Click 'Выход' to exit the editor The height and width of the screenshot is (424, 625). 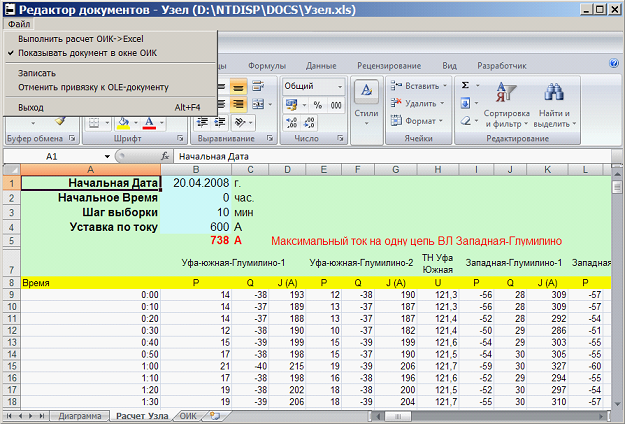point(31,106)
